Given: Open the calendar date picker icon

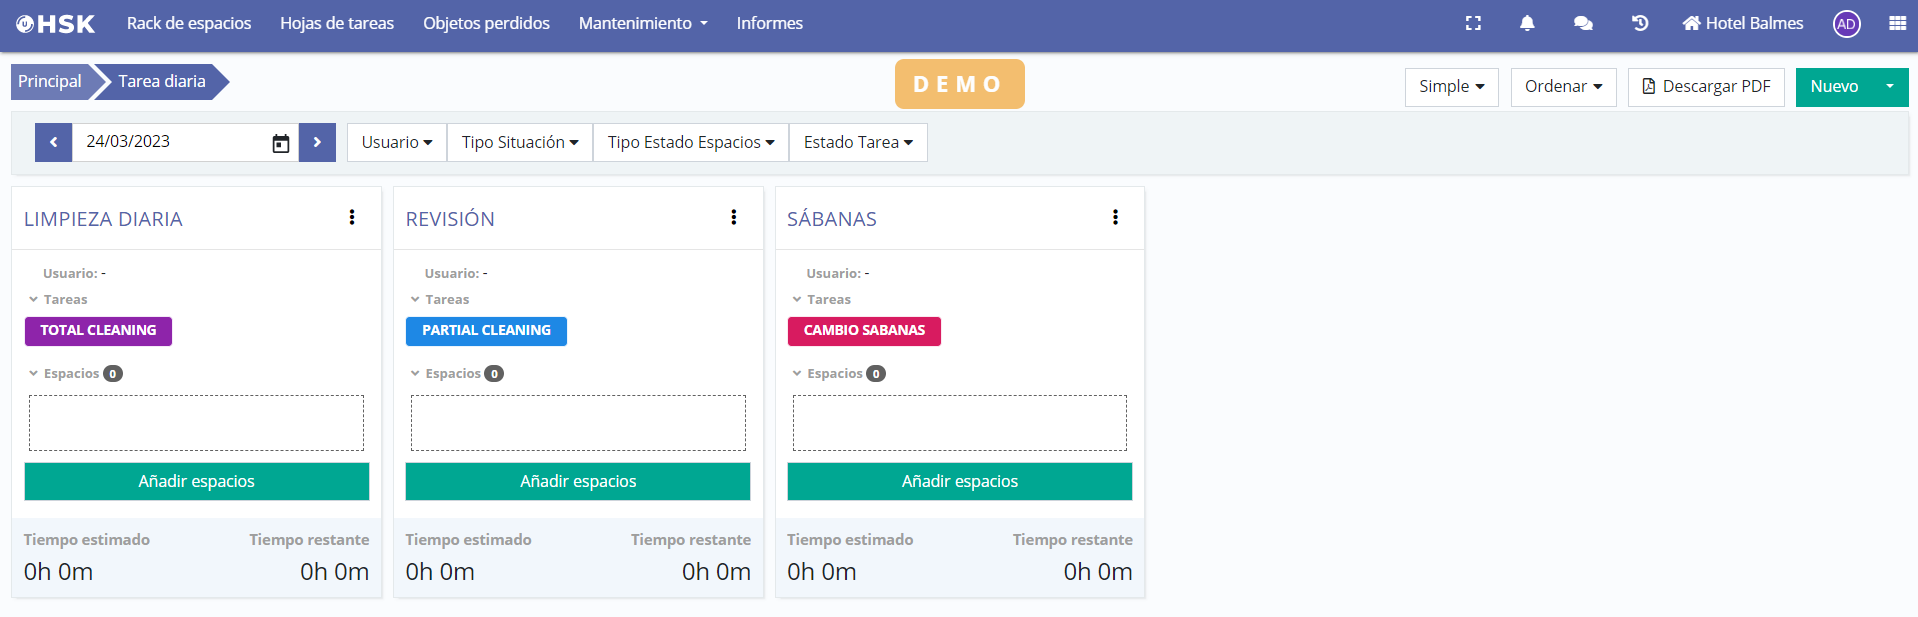Looking at the screenshot, I should (281, 143).
